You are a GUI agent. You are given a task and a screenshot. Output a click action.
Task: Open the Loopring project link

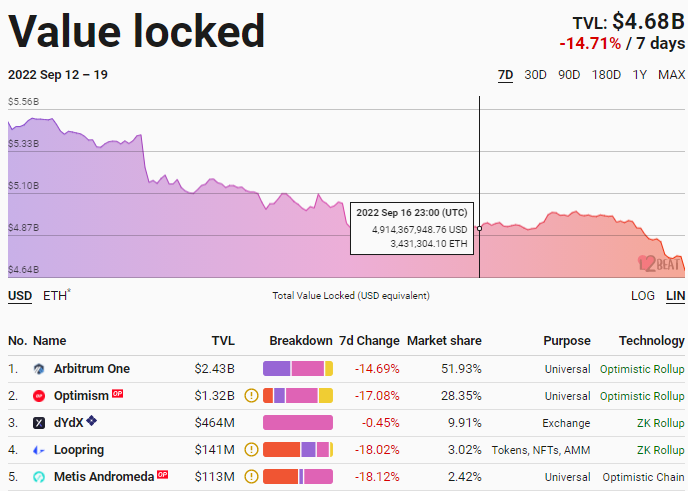point(79,450)
